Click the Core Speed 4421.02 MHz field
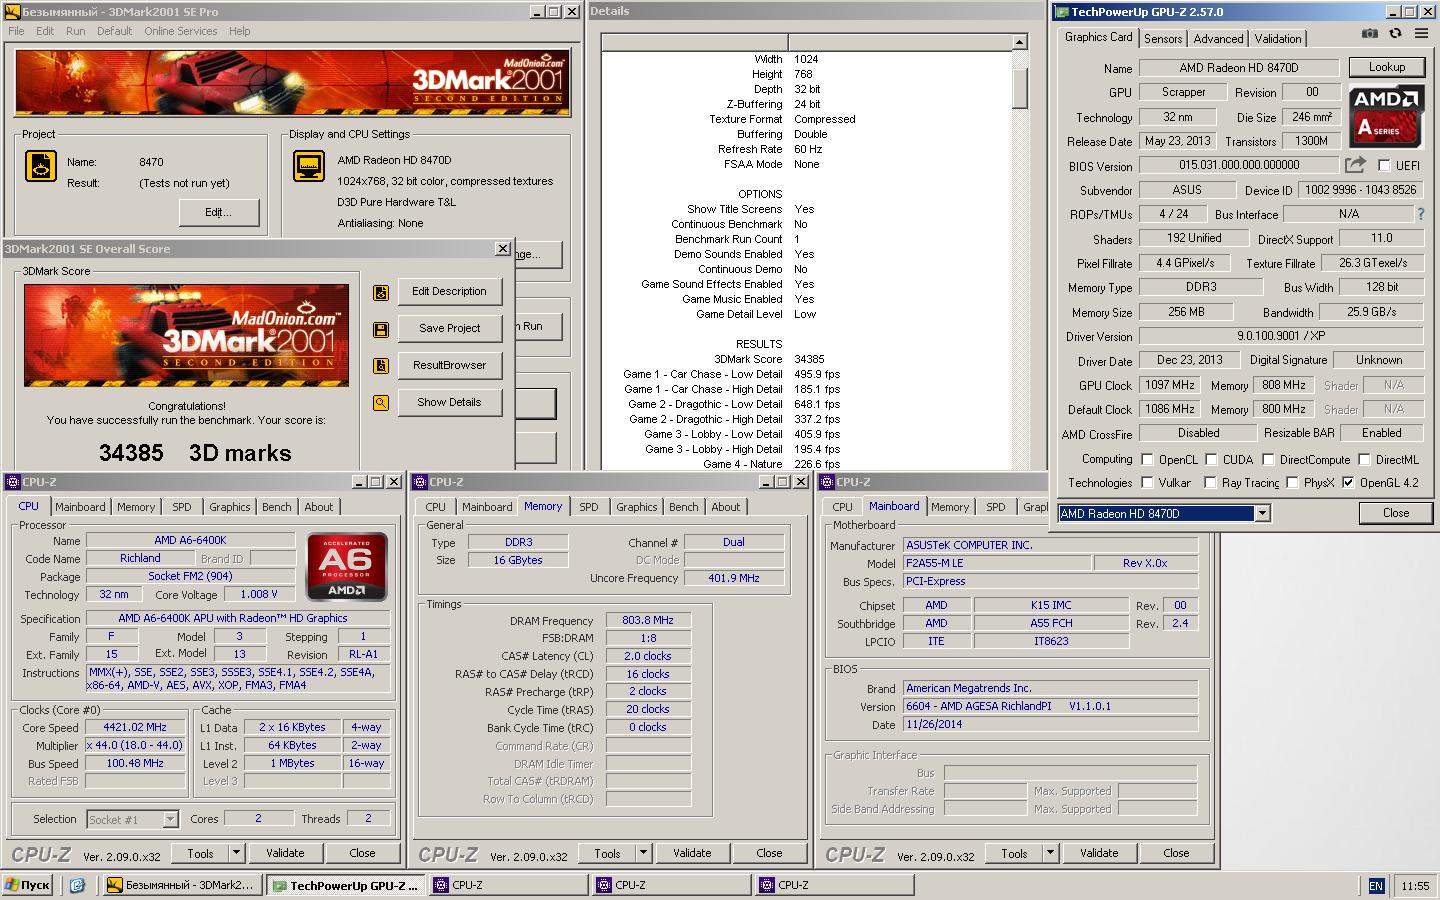 [136, 728]
